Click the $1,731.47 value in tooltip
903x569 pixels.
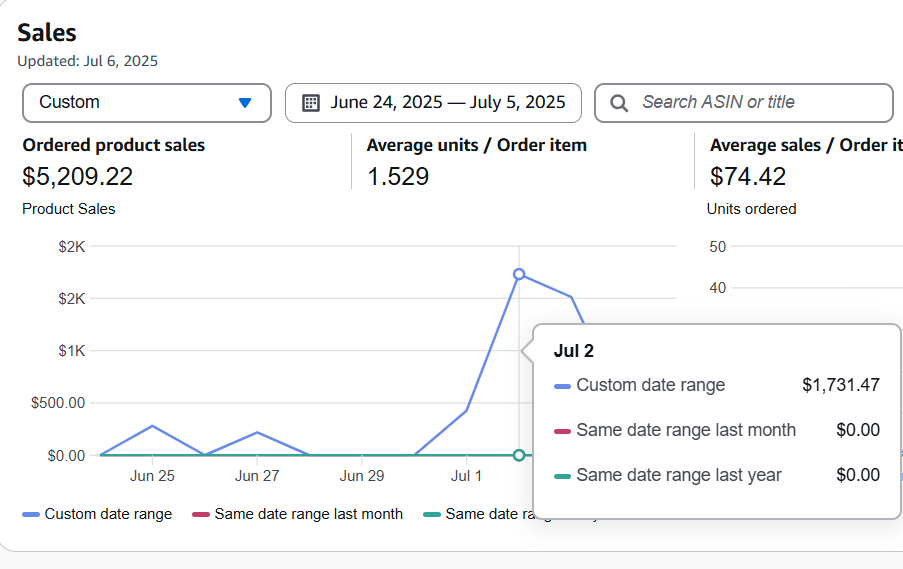click(840, 385)
